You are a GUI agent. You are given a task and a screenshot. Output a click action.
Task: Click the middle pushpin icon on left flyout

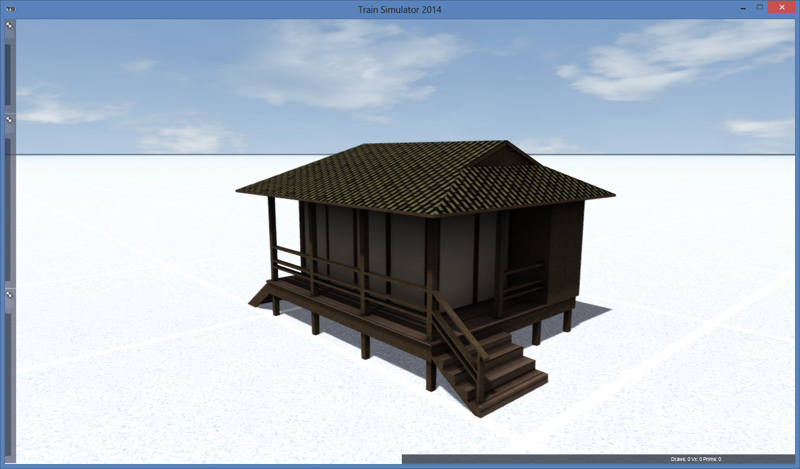(x=9, y=120)
